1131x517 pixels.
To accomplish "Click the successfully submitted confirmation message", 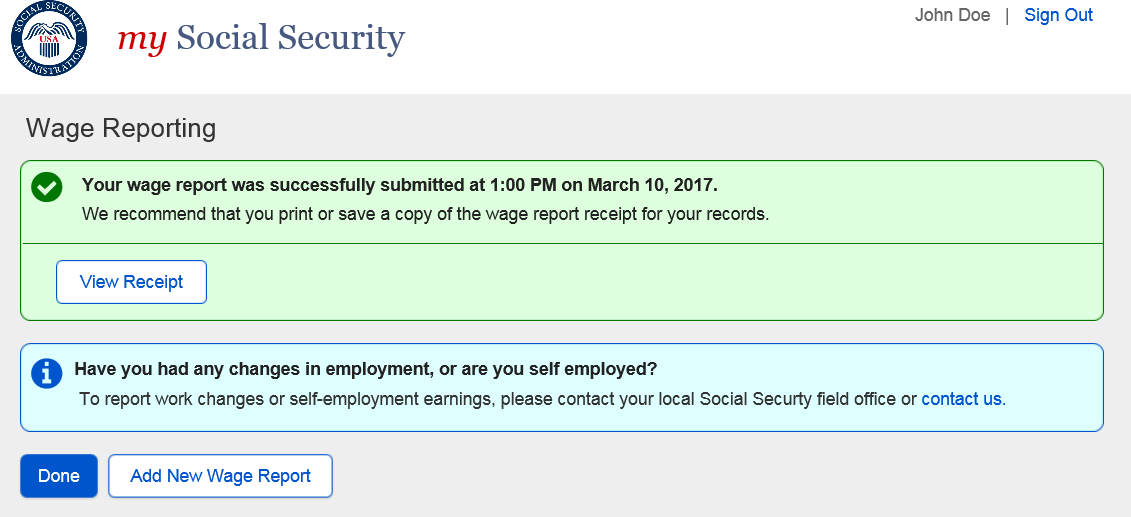I will (400, 185).
